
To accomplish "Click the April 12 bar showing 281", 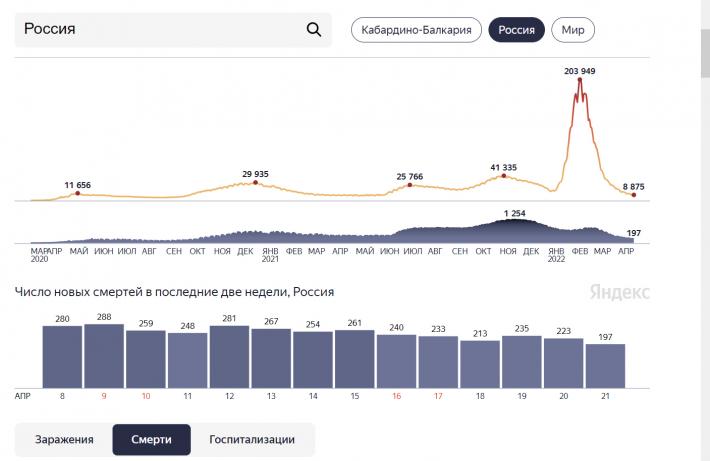I will click(229, 357).
